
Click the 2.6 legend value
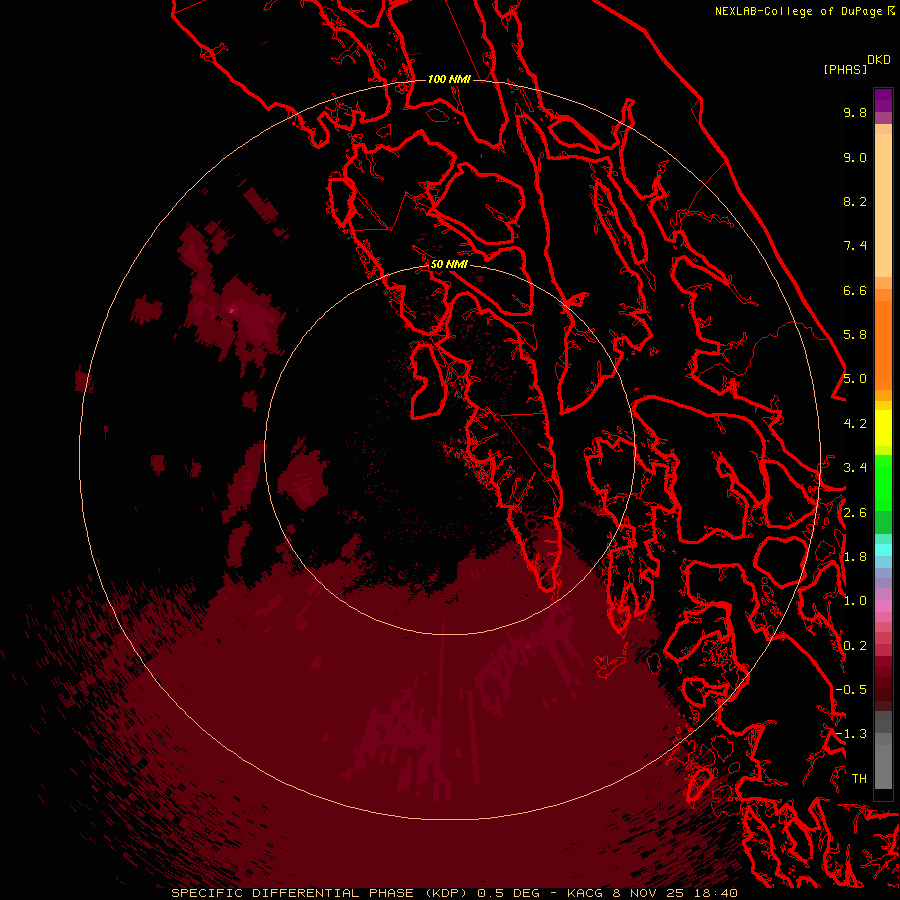coord(855,513)
